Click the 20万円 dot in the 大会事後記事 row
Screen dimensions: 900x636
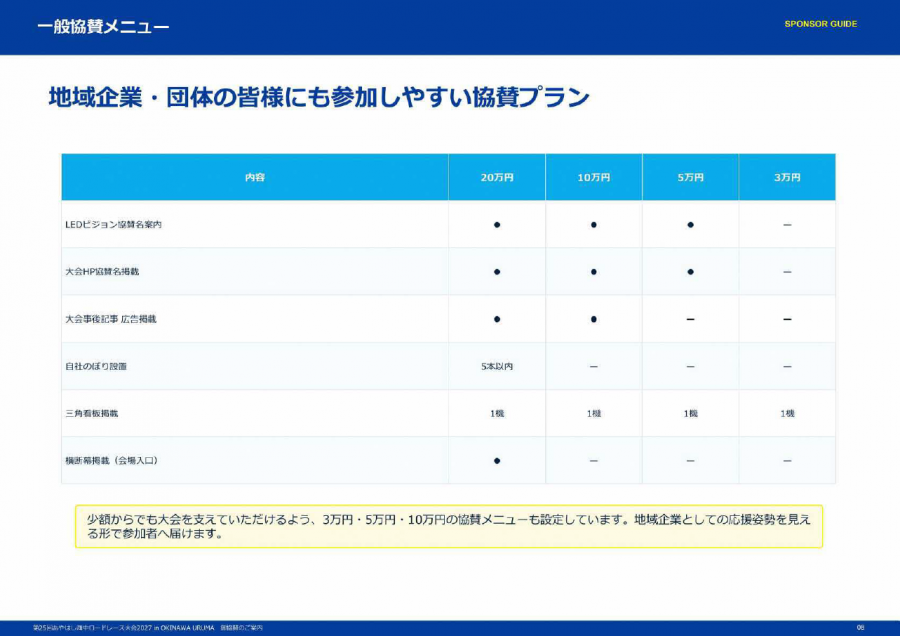497,319
